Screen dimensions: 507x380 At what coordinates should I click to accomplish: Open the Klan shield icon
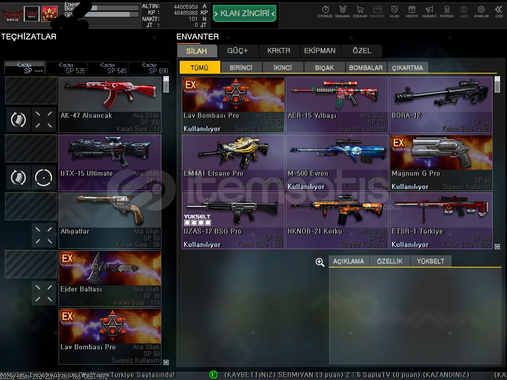pyautogui.click(x=394, y=11)
